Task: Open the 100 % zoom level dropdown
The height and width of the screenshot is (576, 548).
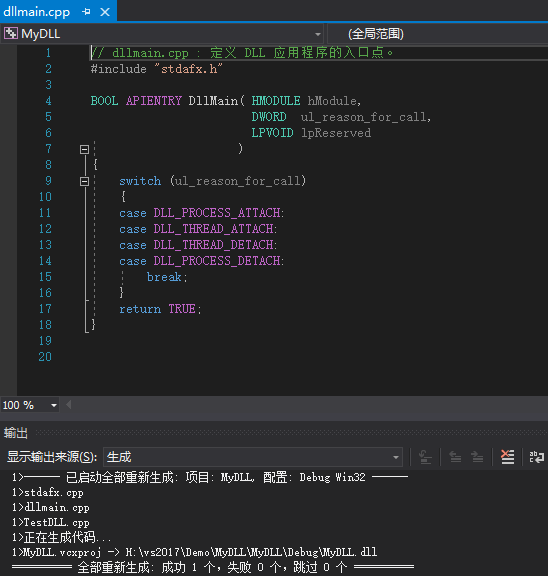Action: click(54, 406)
